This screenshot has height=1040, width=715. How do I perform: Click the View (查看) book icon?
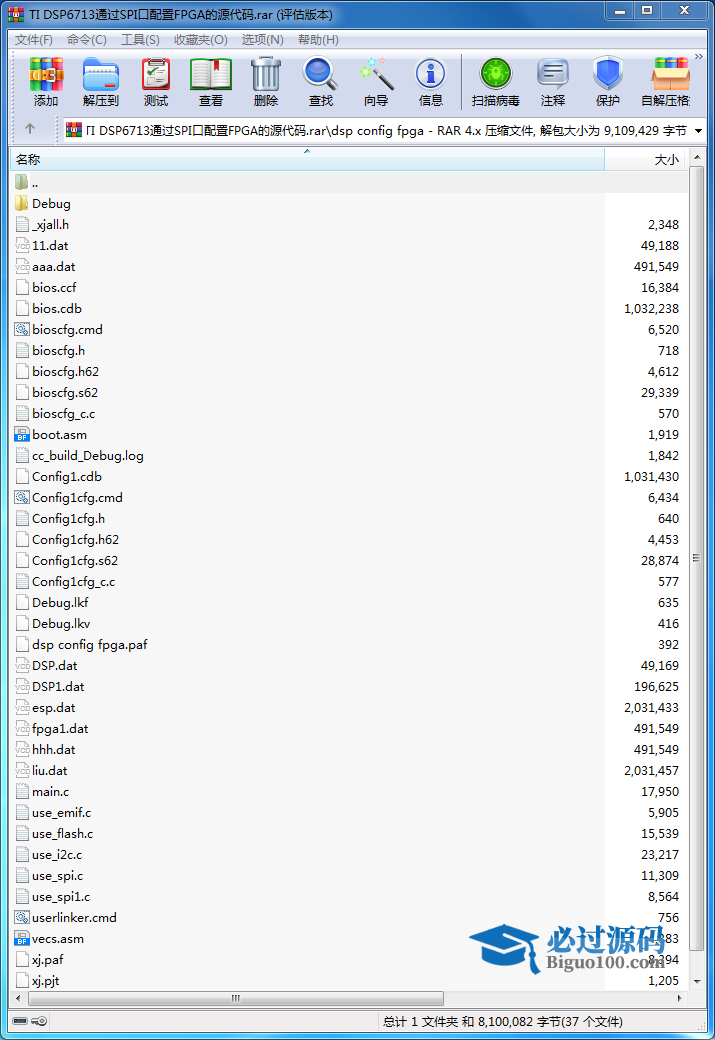[211, 80]
